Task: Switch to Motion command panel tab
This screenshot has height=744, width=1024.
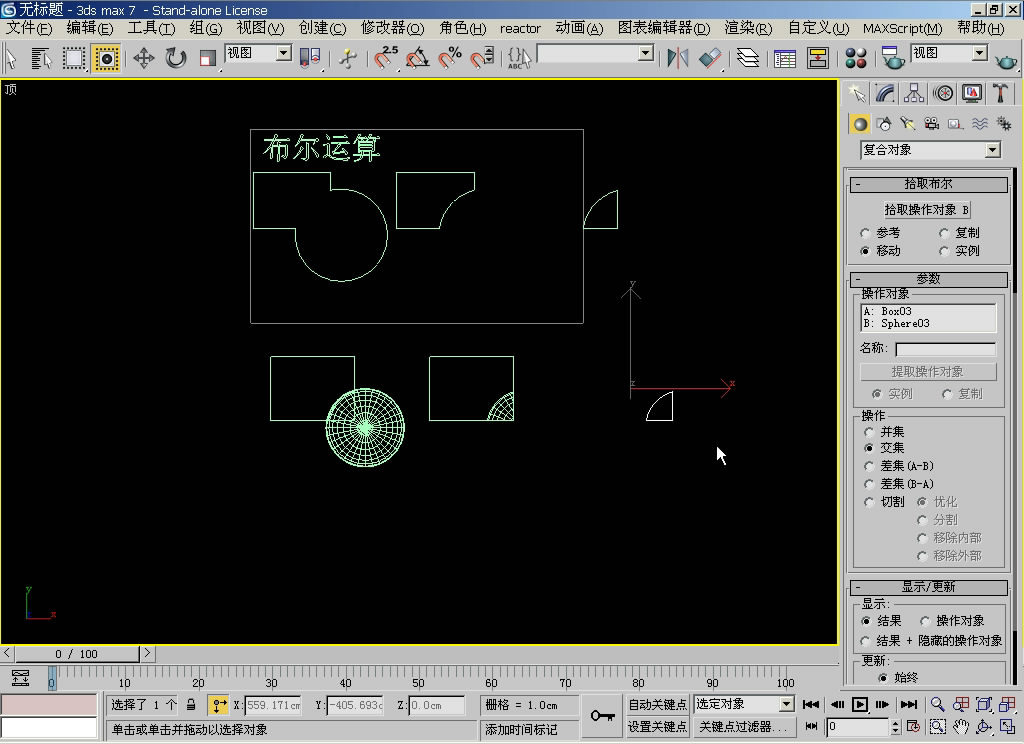Action: click(x=943, y=93)
